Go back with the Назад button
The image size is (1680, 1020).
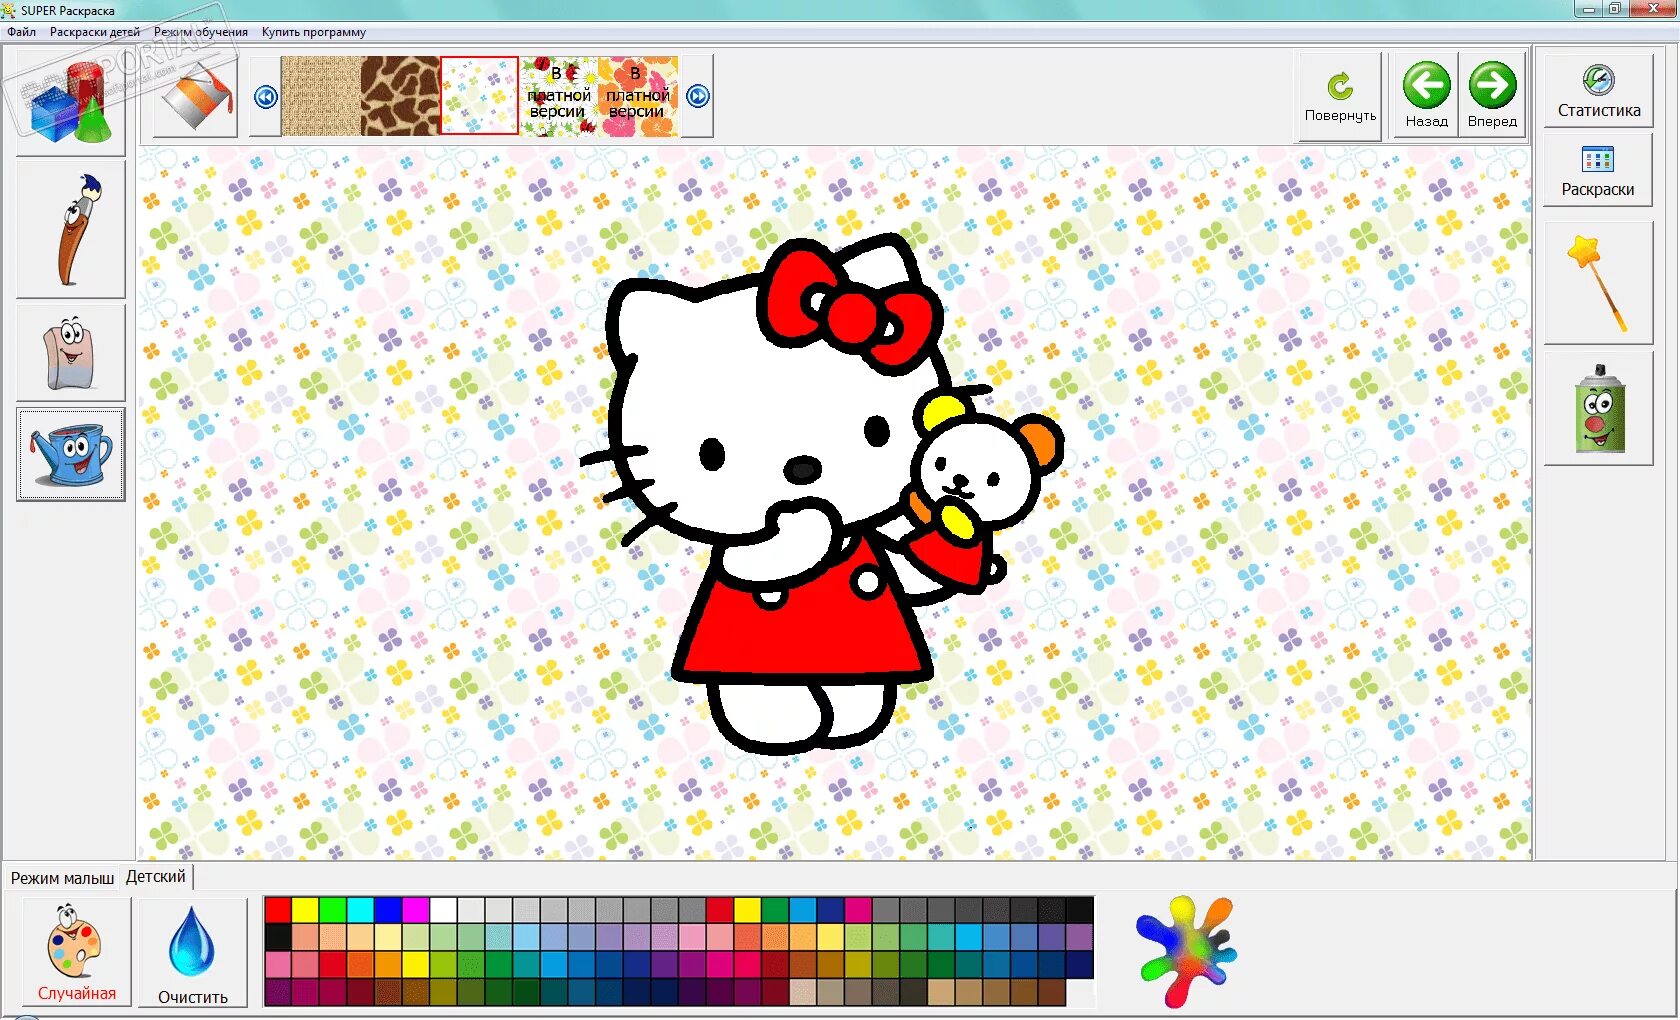click(1426, 97)
